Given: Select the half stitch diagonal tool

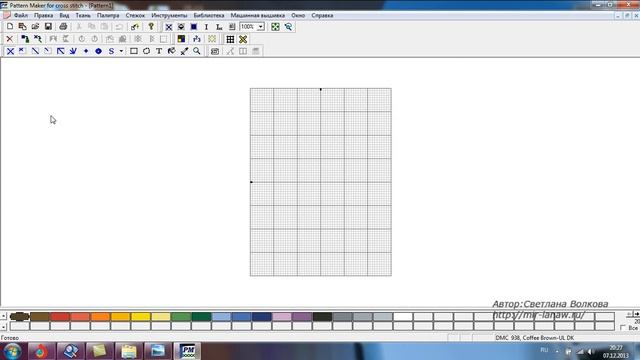Looking at the screenshot, I should point(36,51).
